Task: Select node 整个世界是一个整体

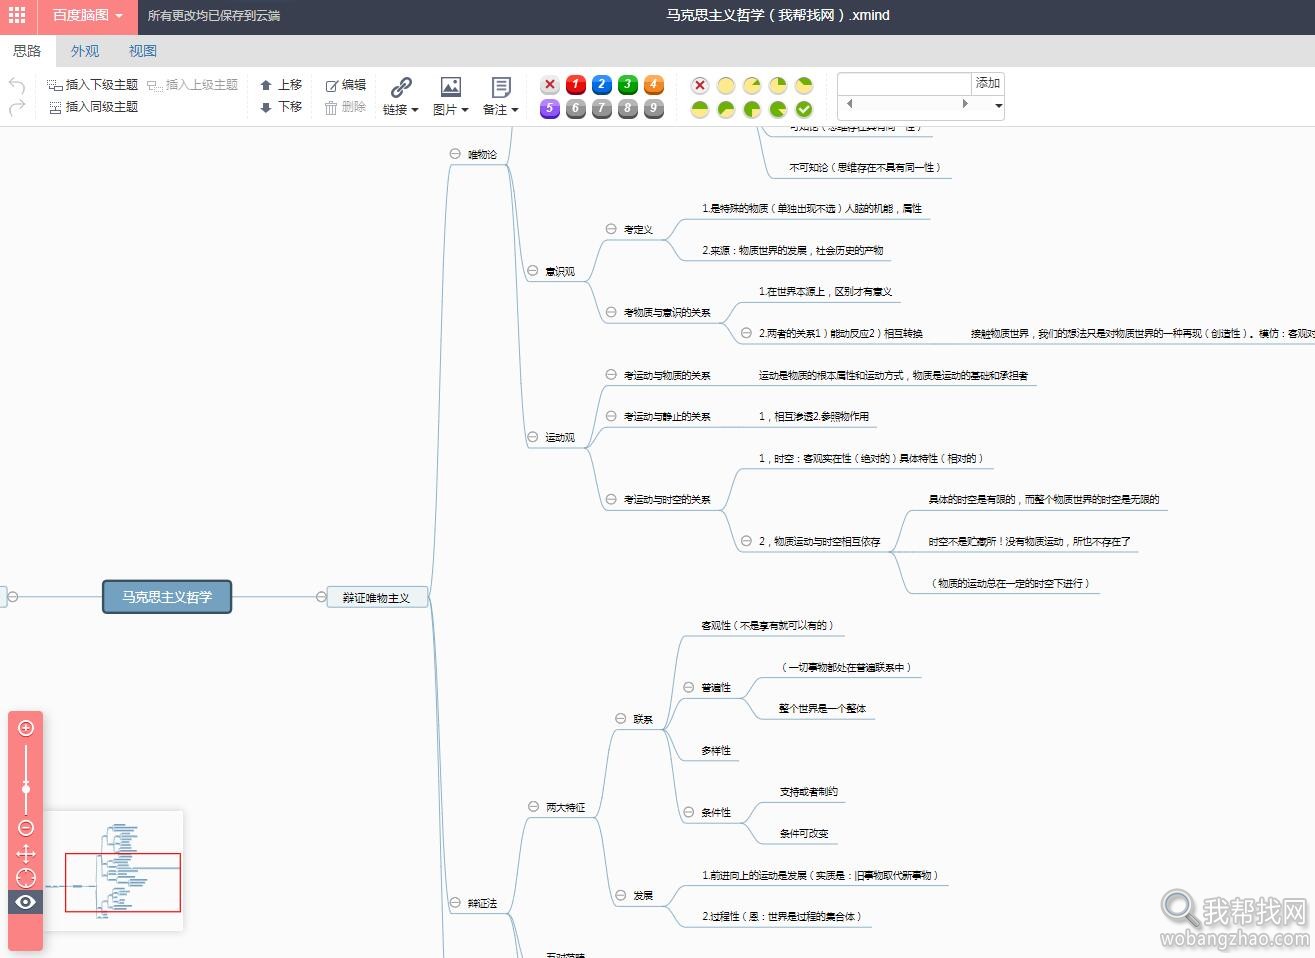Action: click(x=822, y=708)
